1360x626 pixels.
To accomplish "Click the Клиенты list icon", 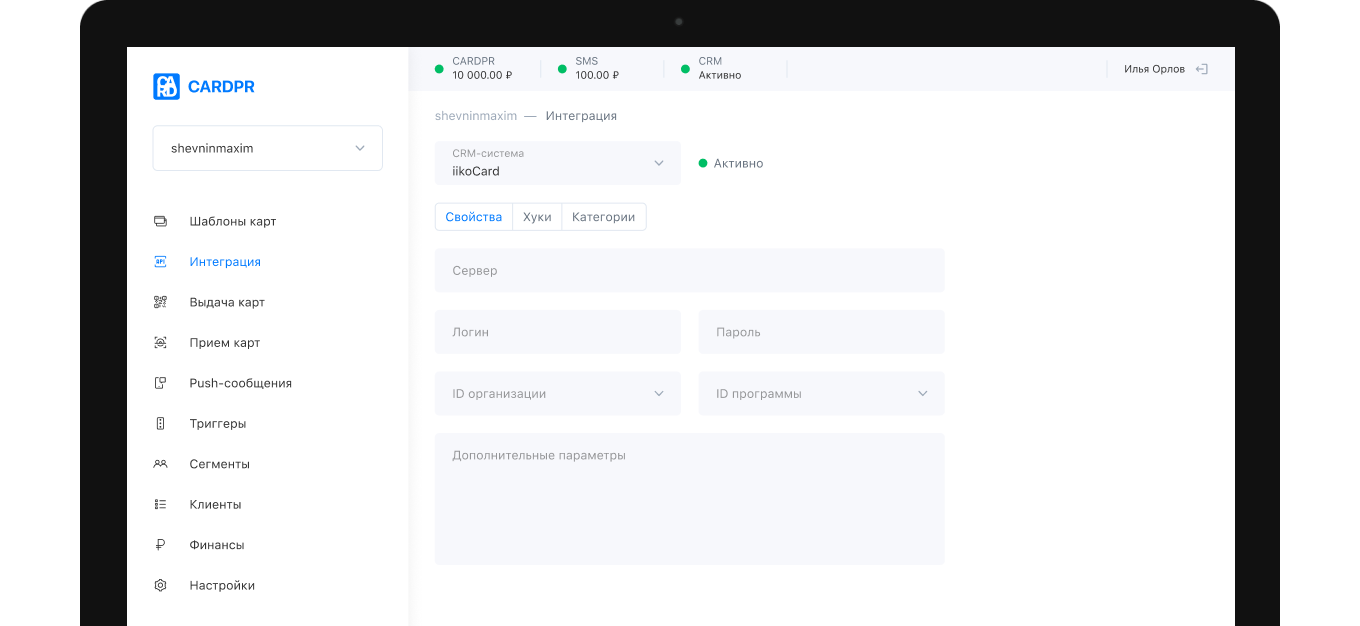I will tap(160, 505).
